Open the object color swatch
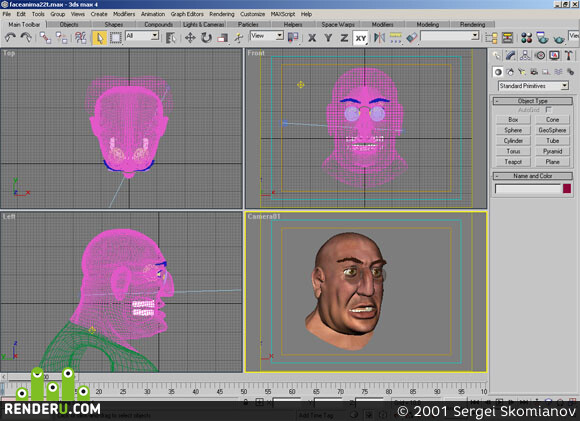 tap(567, 189)
